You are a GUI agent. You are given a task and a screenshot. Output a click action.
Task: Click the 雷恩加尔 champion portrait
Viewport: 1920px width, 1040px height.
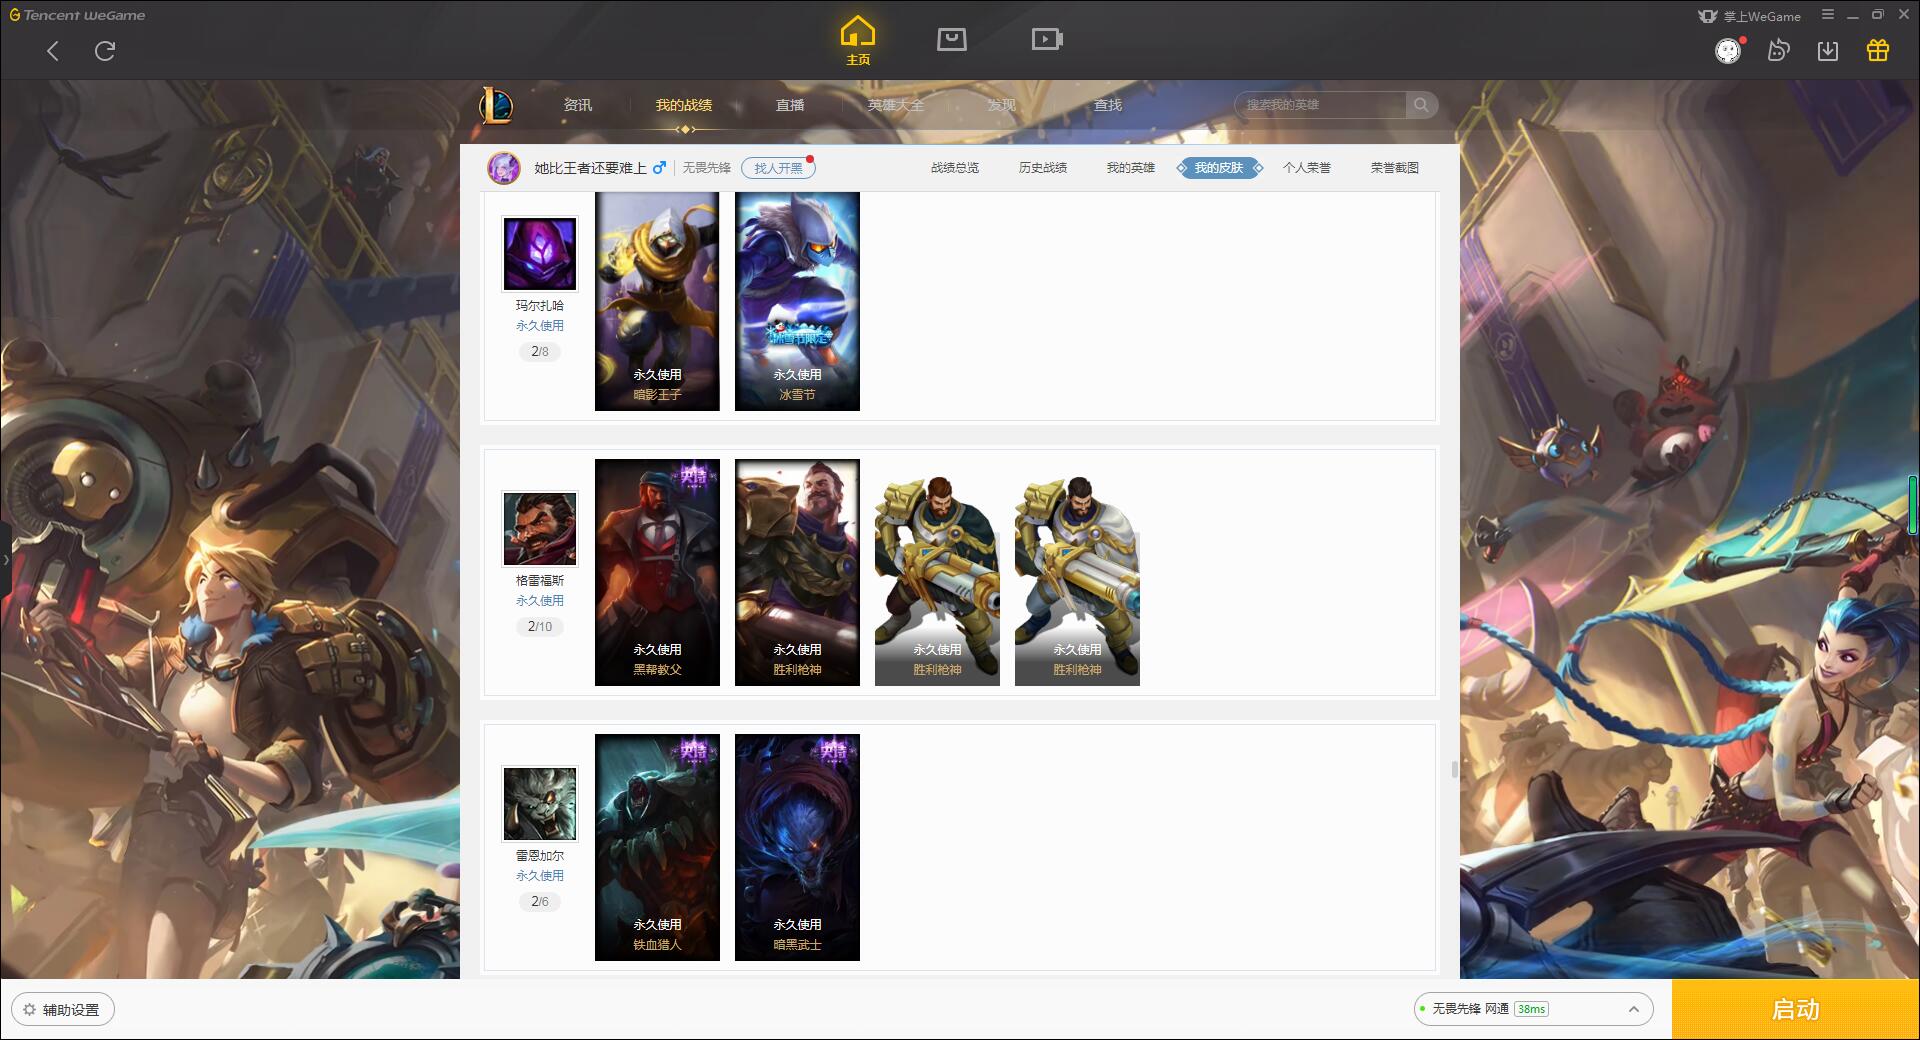pos(540,804)
